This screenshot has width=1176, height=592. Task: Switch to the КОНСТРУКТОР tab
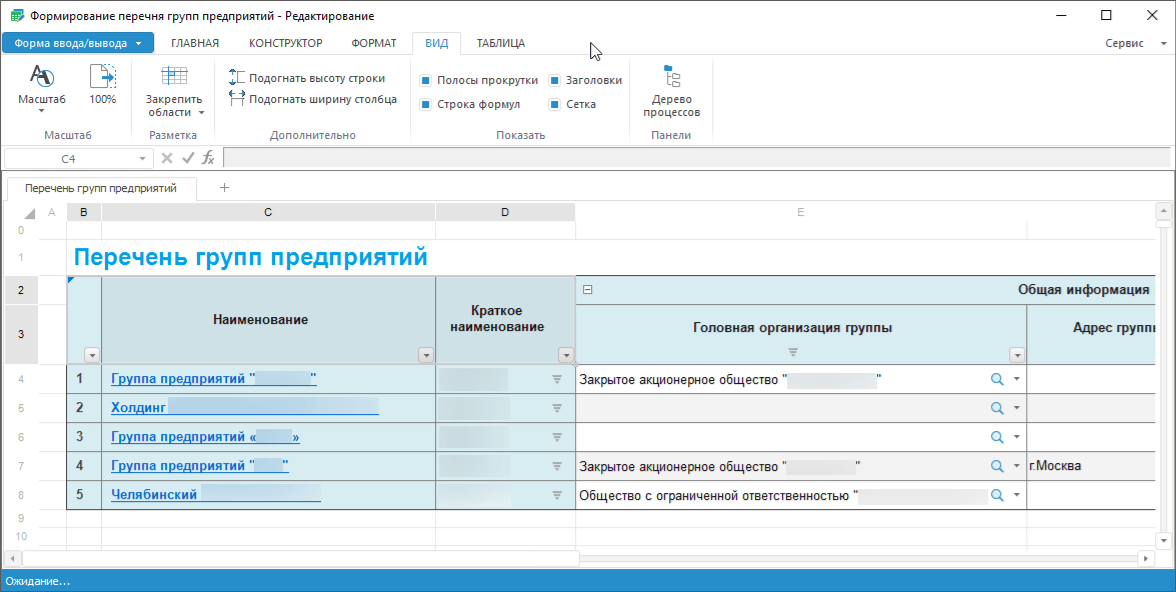[286, 43]
